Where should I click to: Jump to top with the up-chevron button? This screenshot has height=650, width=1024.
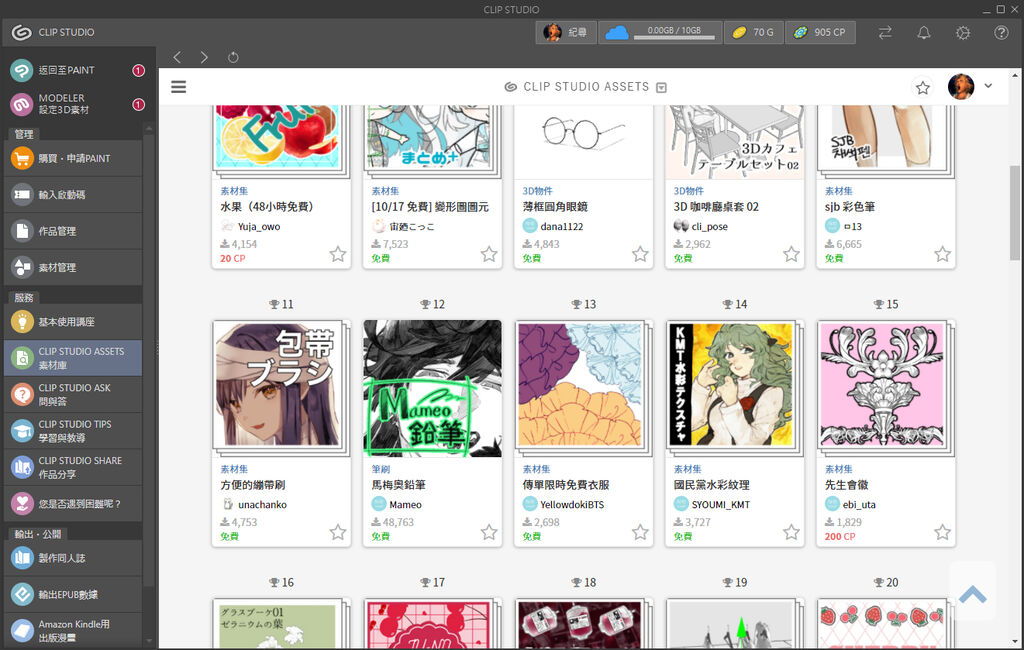click(x=972, y=594)
